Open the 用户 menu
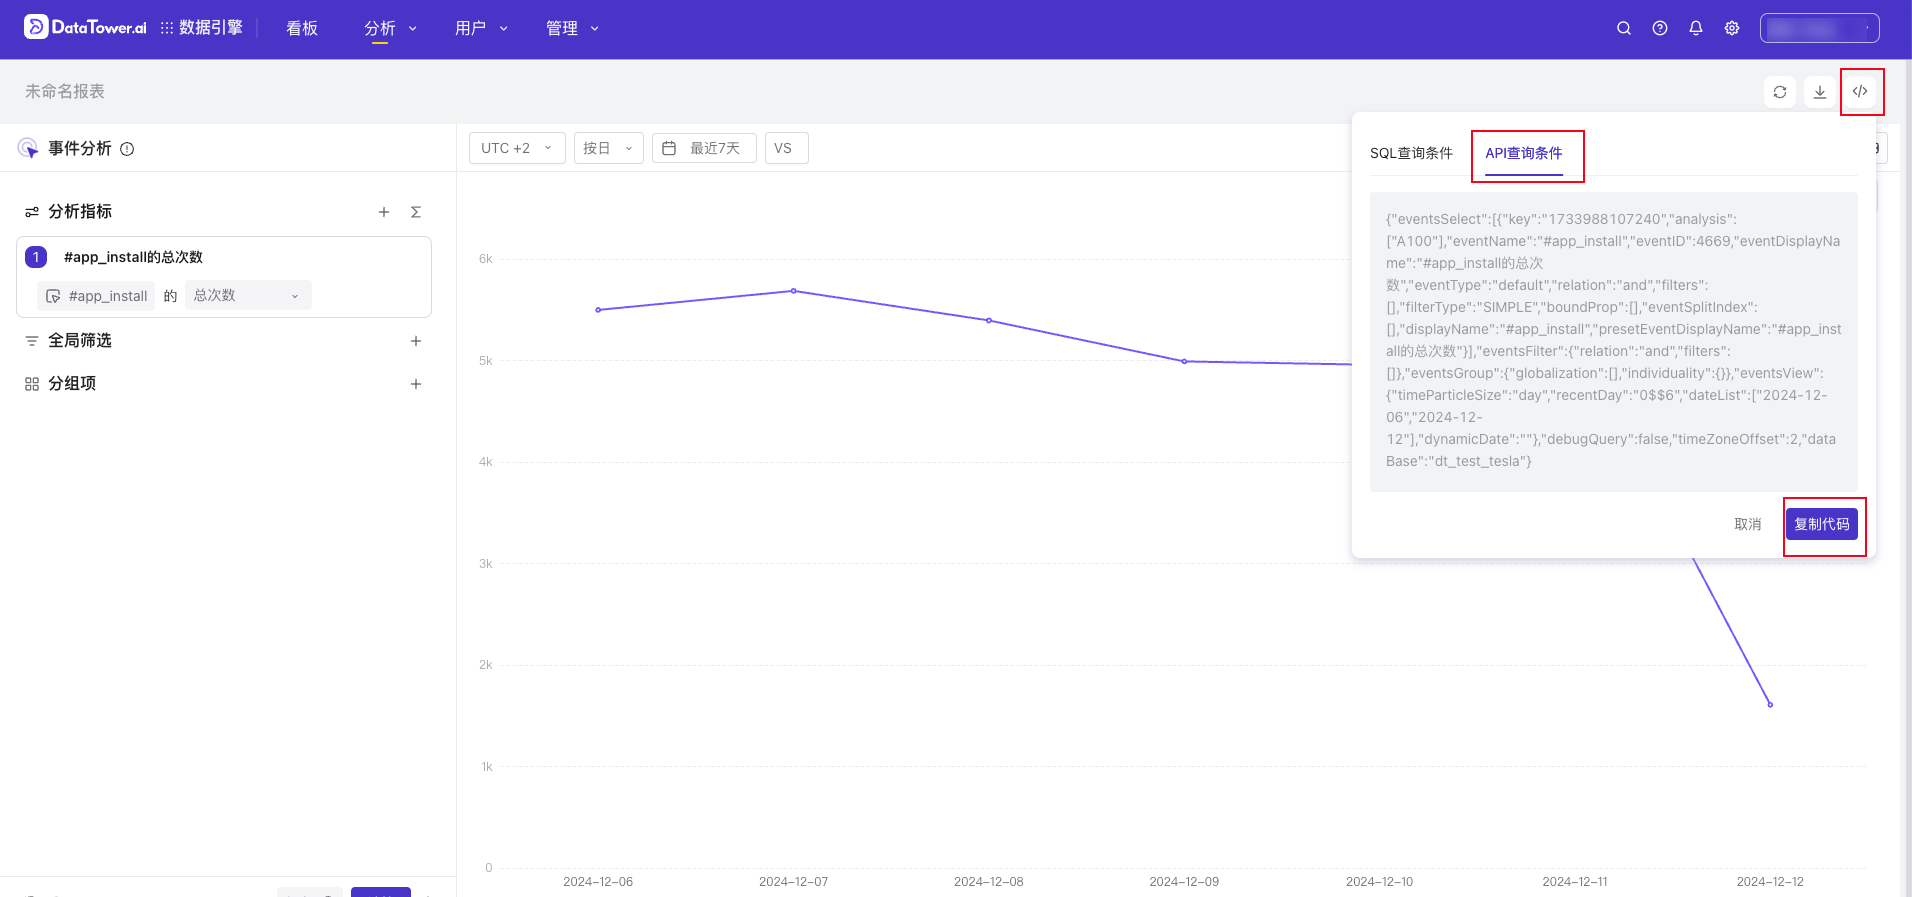 click(x=470, y=28)
